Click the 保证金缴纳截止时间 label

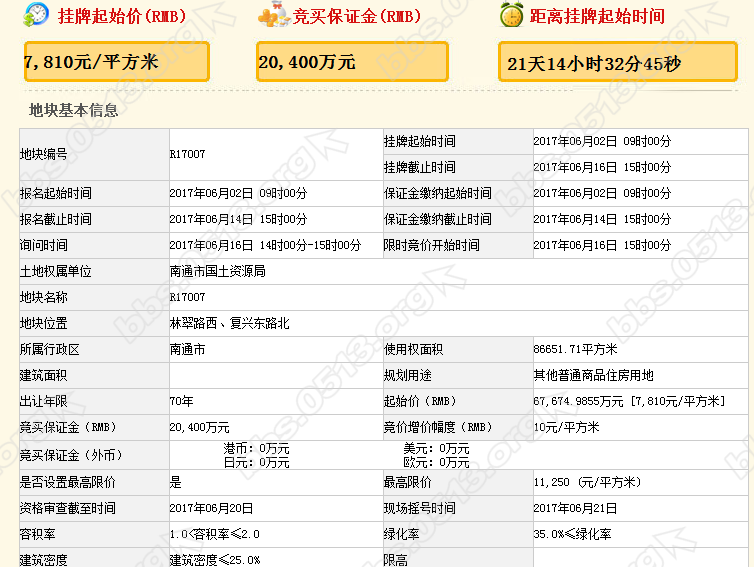point(438,219)
